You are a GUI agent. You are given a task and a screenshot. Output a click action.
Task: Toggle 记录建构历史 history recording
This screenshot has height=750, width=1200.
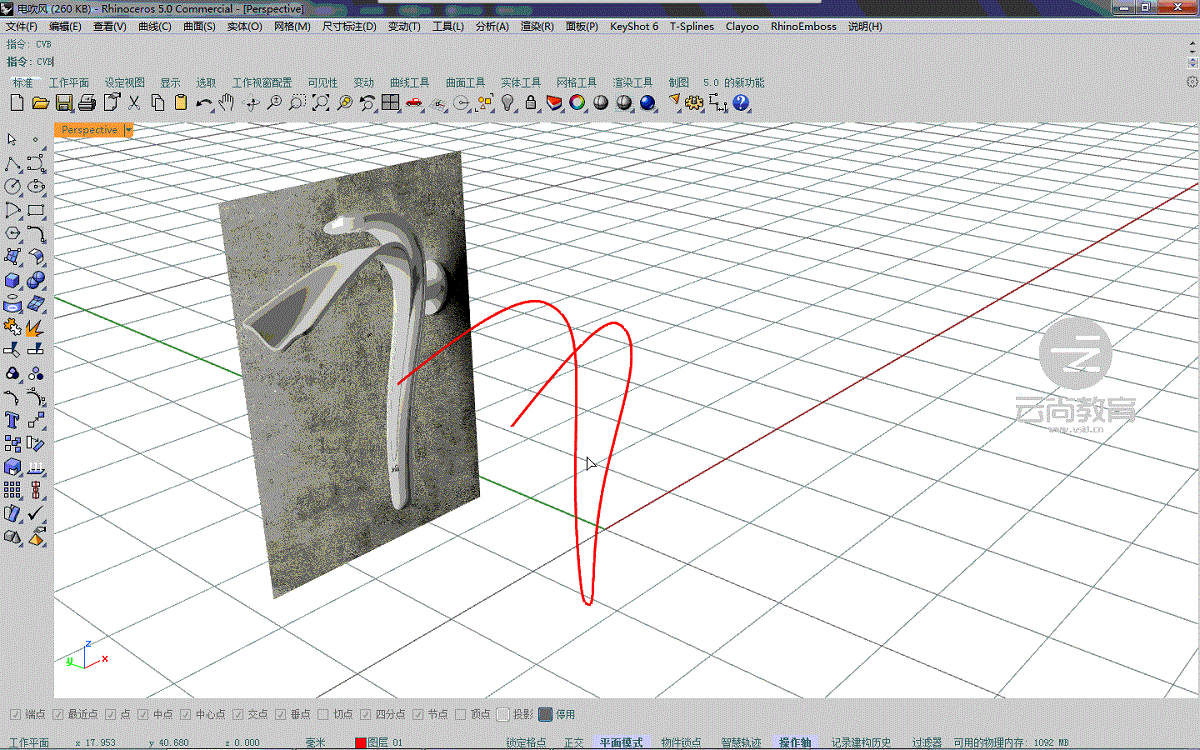point(861,742)
